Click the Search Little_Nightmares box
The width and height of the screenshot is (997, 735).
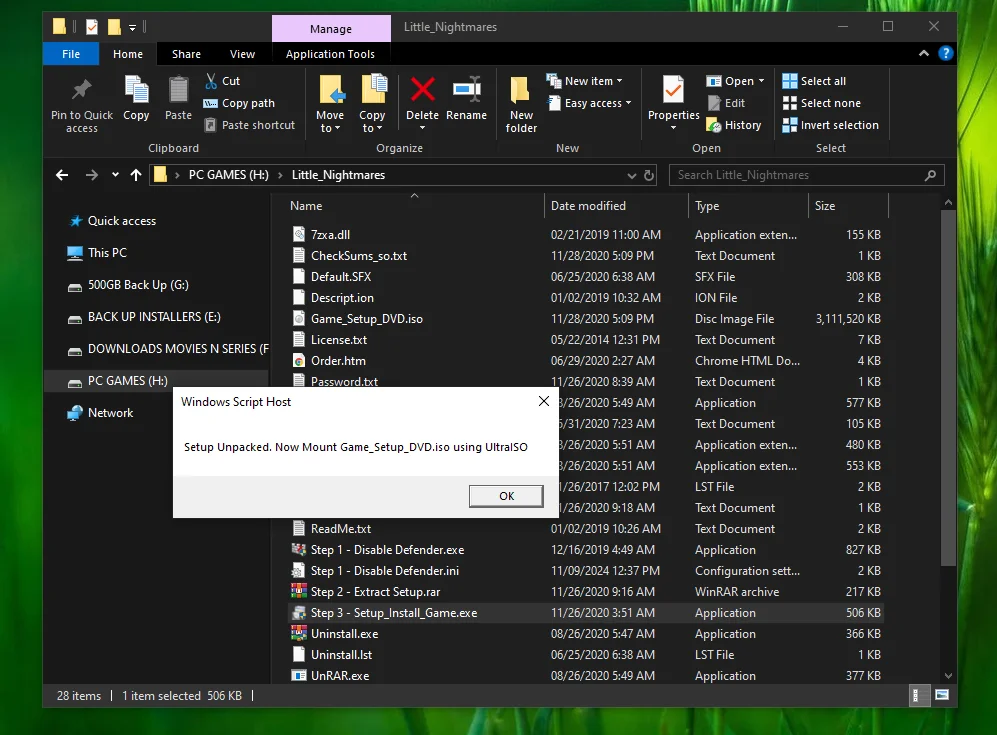[x=806, y=175]
